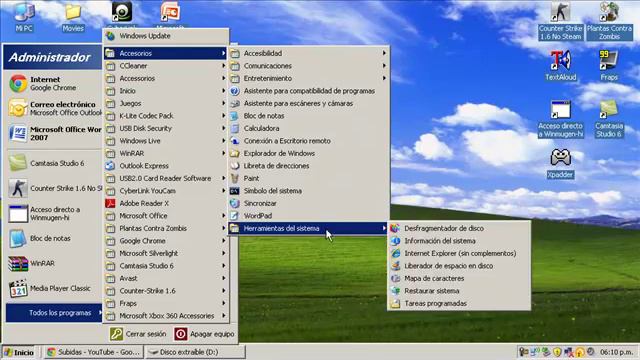Open Acceso directo a Winmugen-hi desktop icon

(x=560, y=118)
